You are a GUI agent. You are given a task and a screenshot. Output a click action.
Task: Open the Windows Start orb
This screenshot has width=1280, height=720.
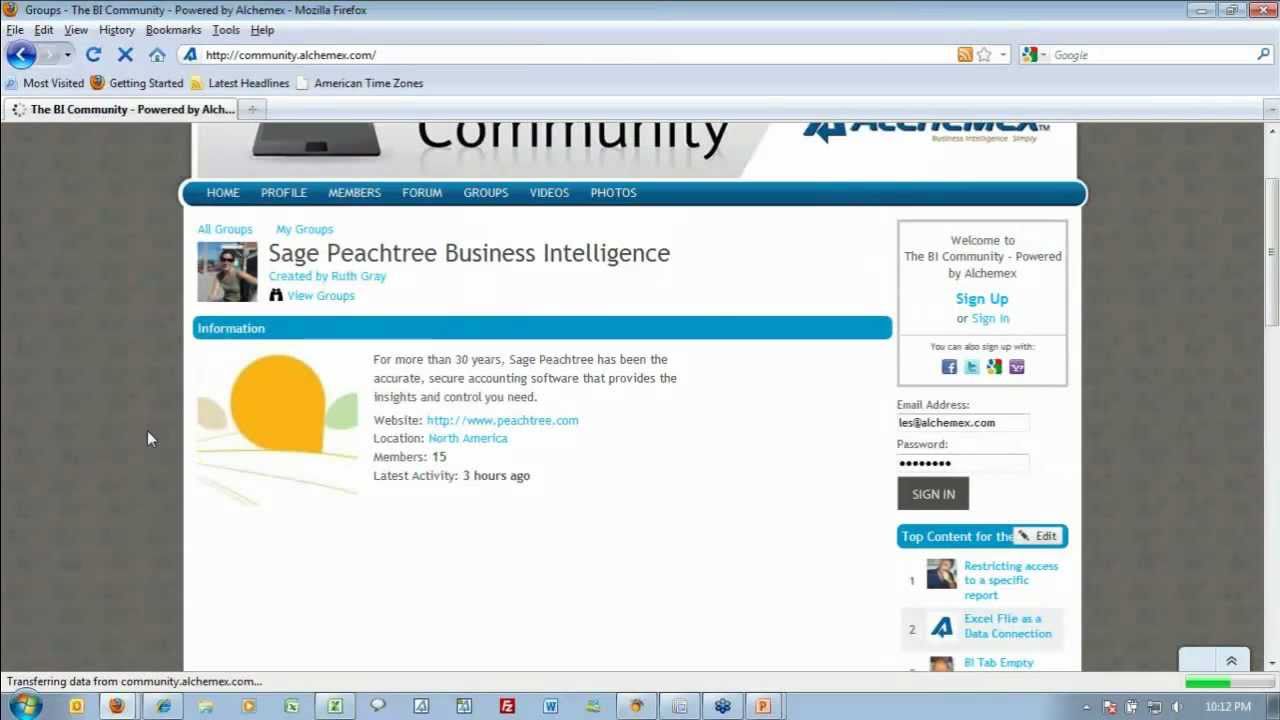coord(24,706)
